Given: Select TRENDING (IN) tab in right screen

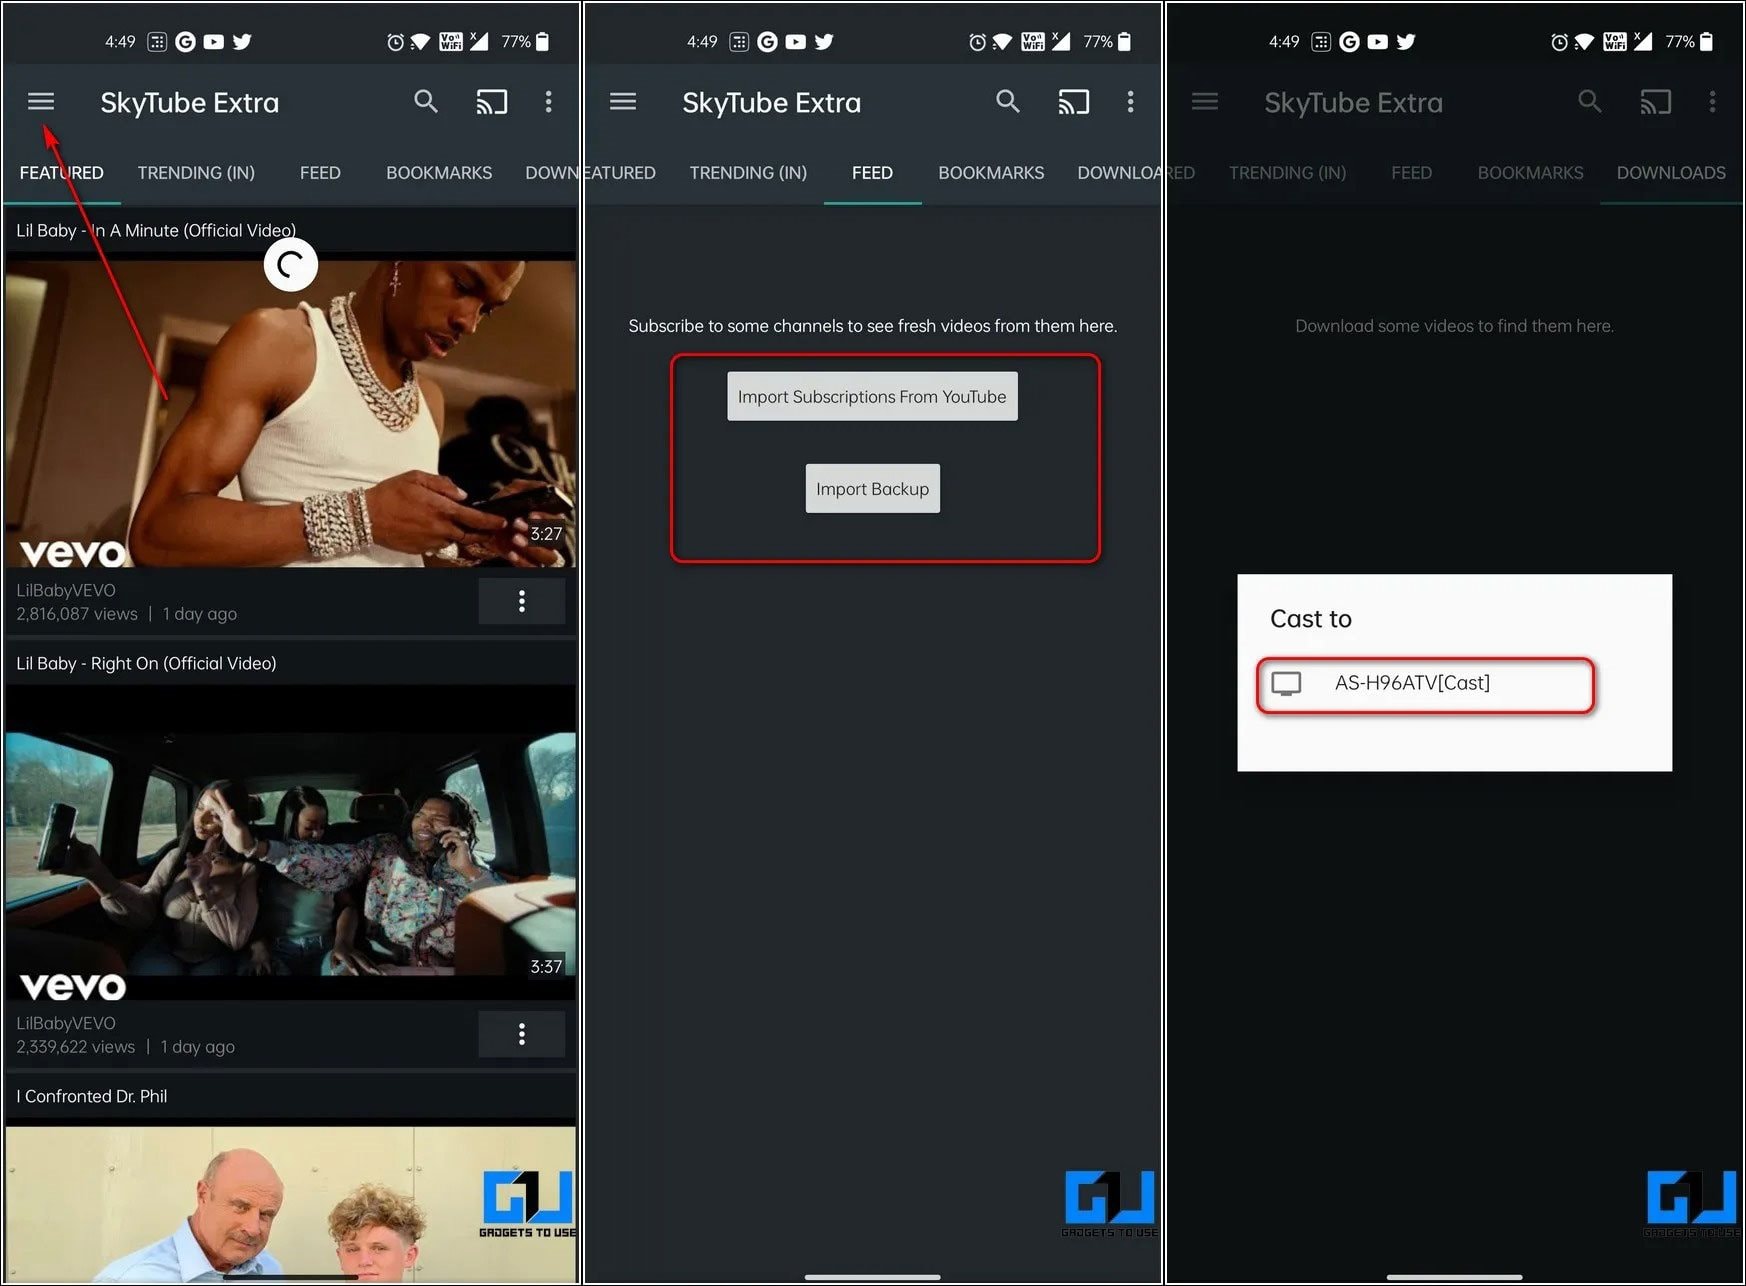Looking at the screenshot, I should pos(1287,173).
